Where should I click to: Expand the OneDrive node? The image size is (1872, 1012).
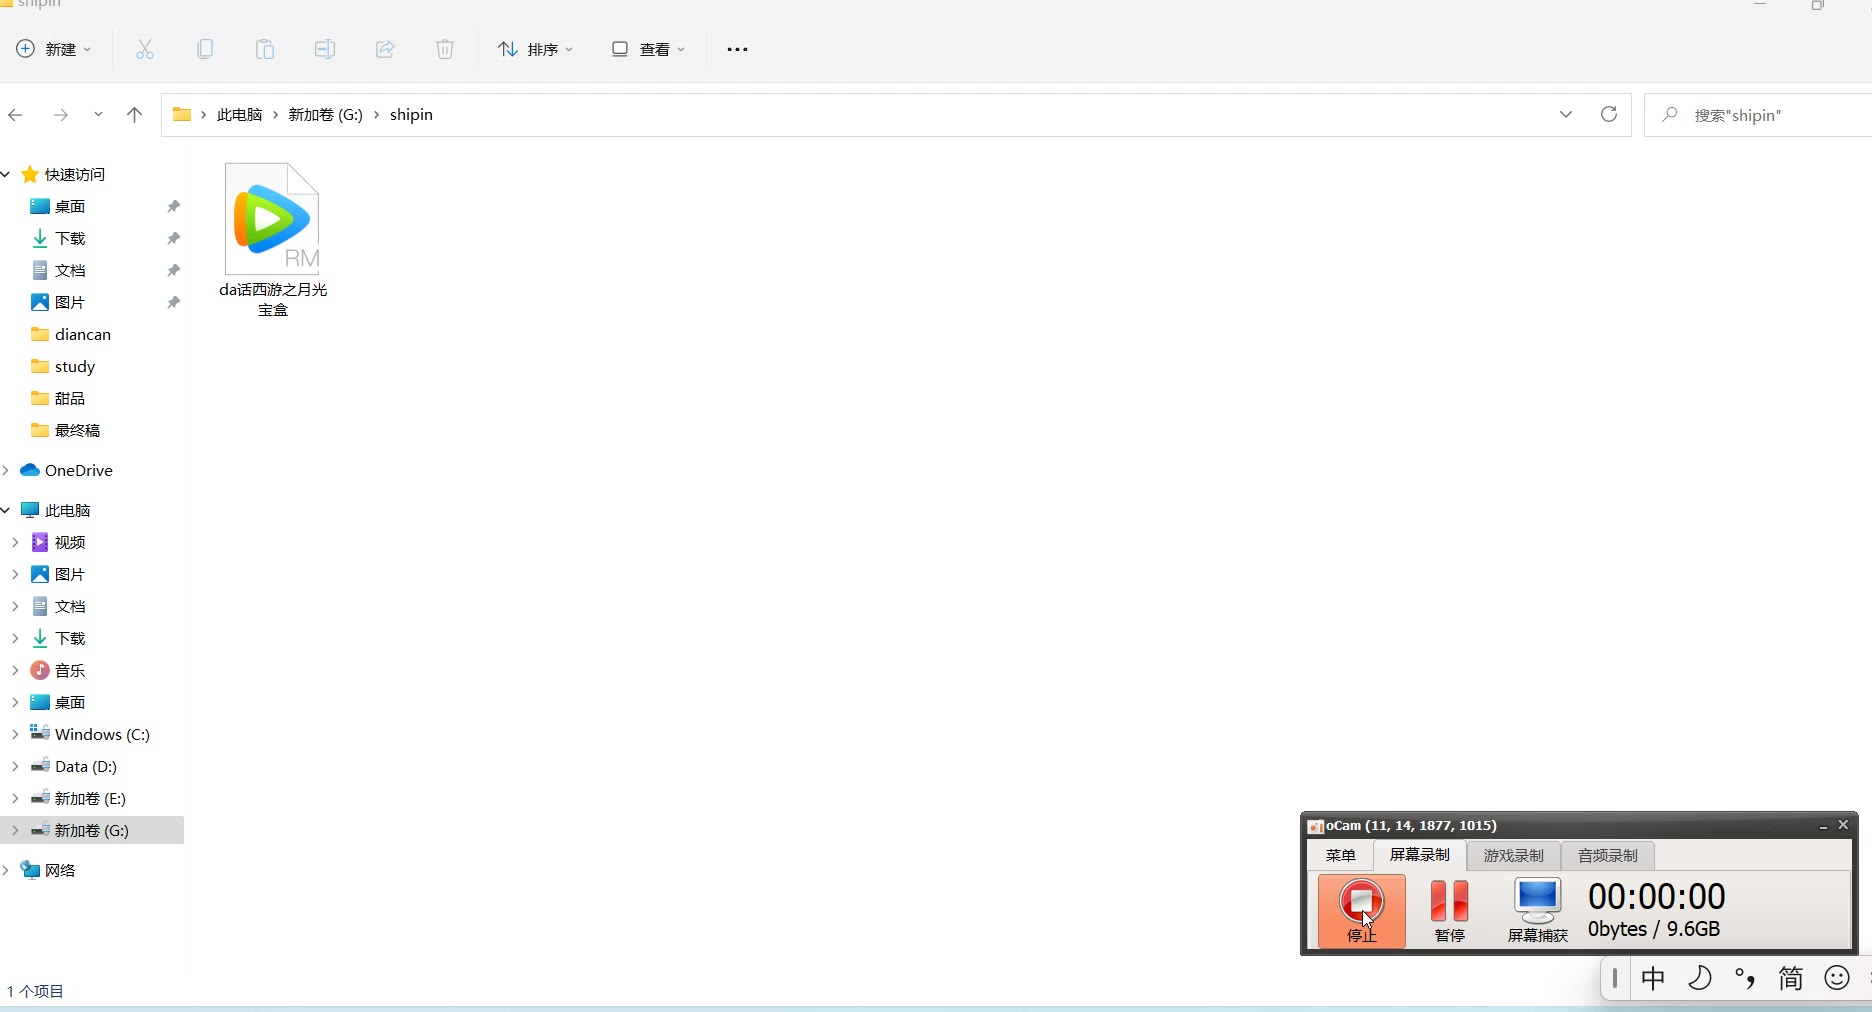pos(7,470)
